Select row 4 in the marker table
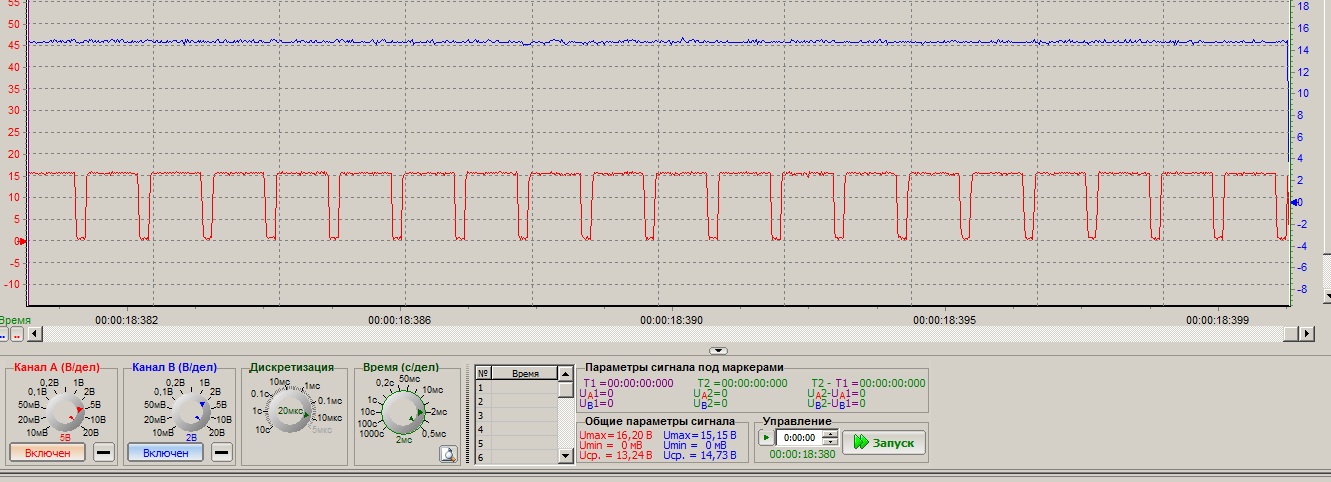This screenshot has width=1331, height=482. [x=517, y=429]
